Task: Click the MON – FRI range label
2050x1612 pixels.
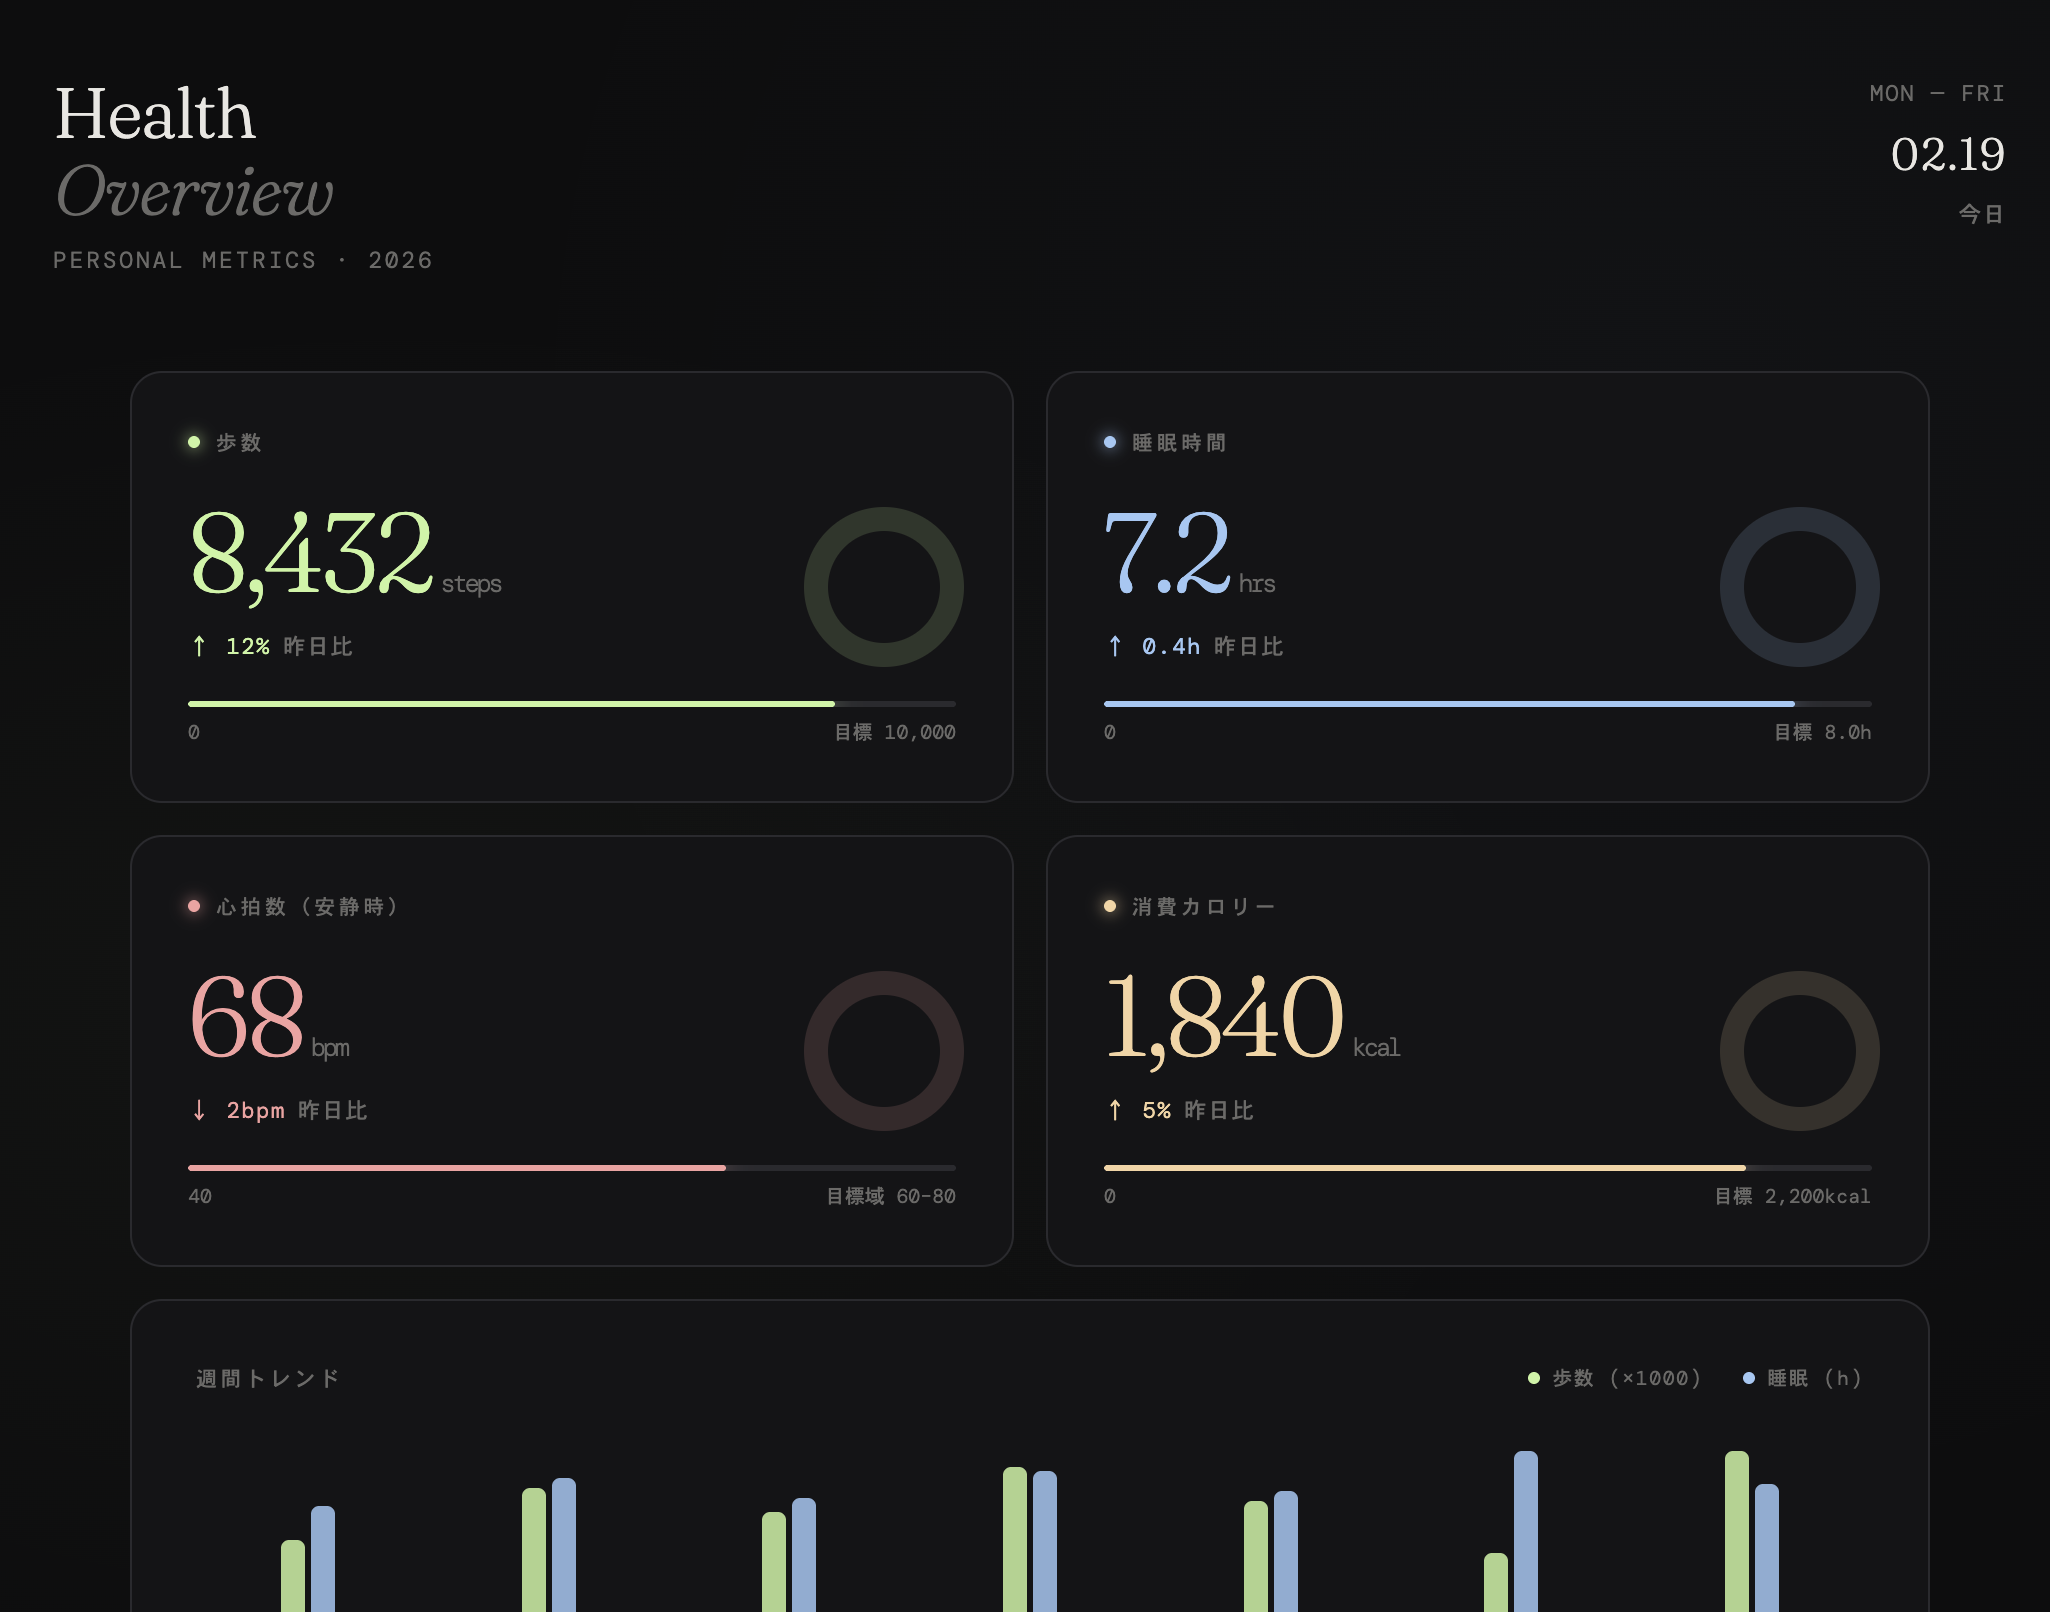Action: 1936,93
